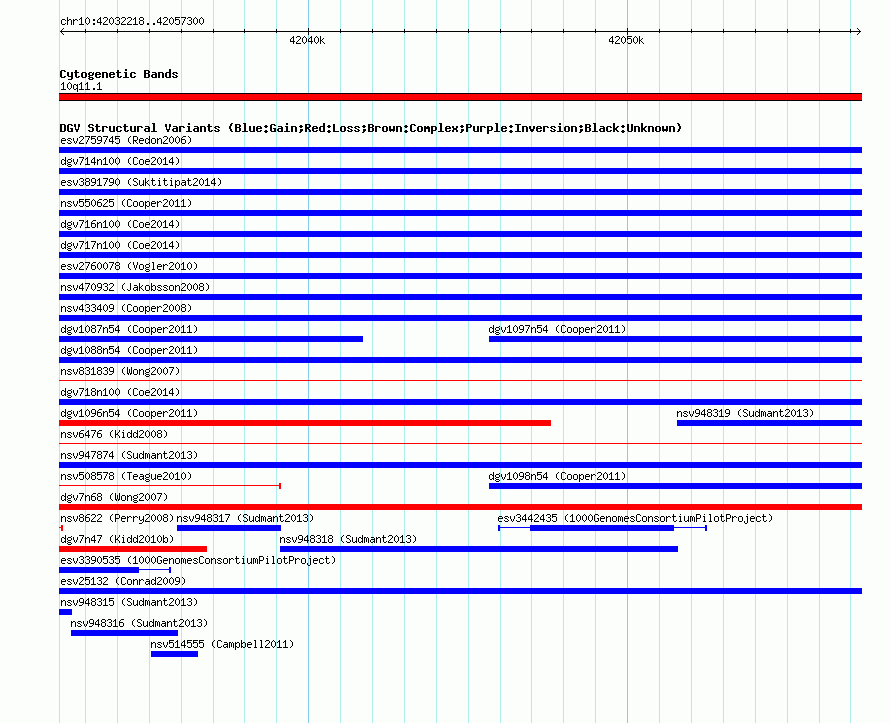Viewport: 890px width, 723px height.
Task: Click the blue nsv948316 gain bar
Action: click(x=124, y=633)
